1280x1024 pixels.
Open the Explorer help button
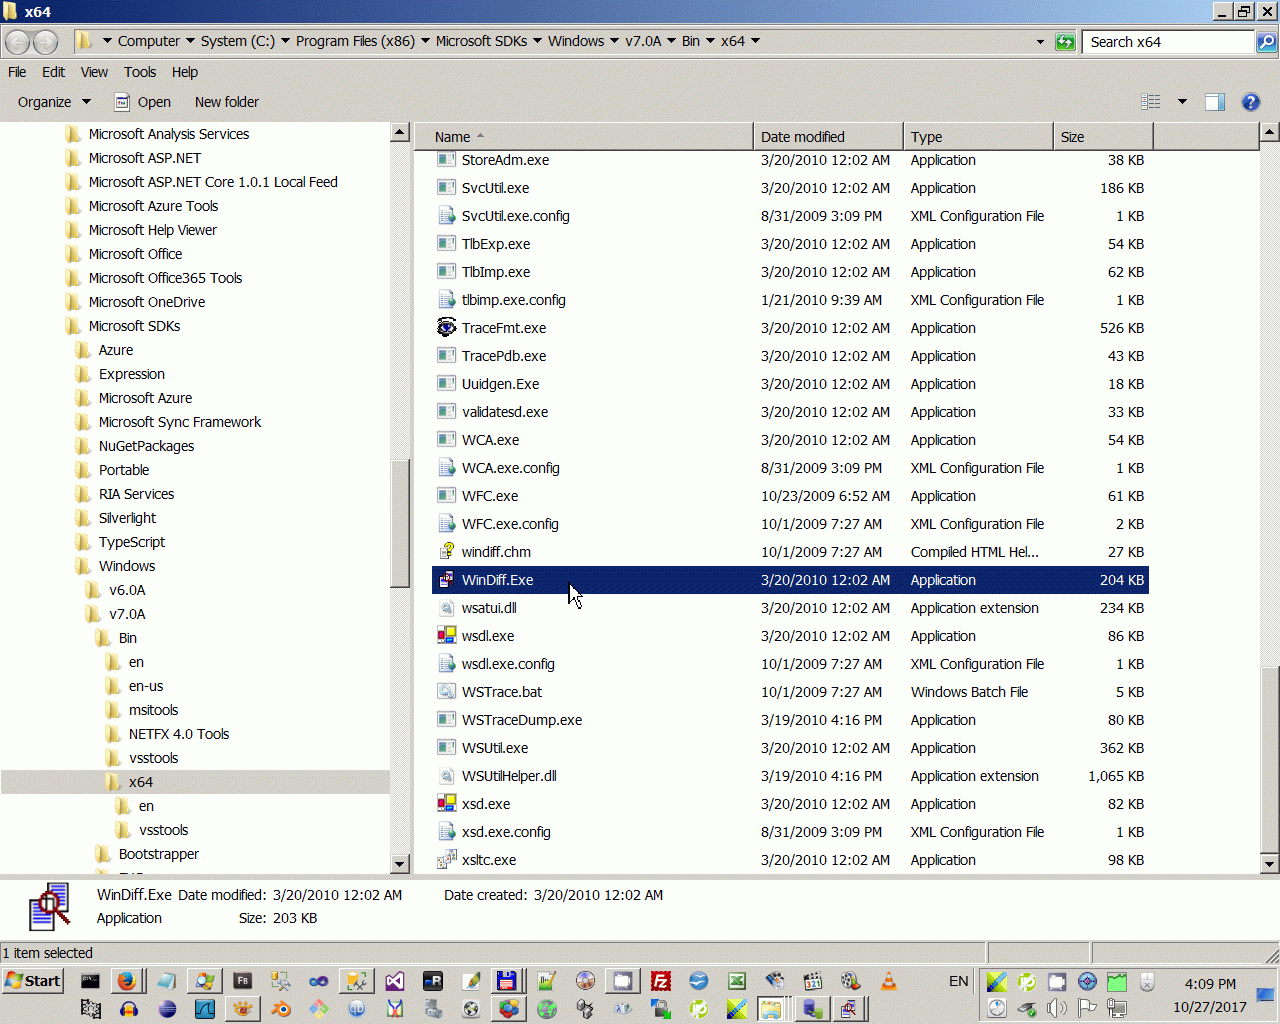coord(1250,102)
